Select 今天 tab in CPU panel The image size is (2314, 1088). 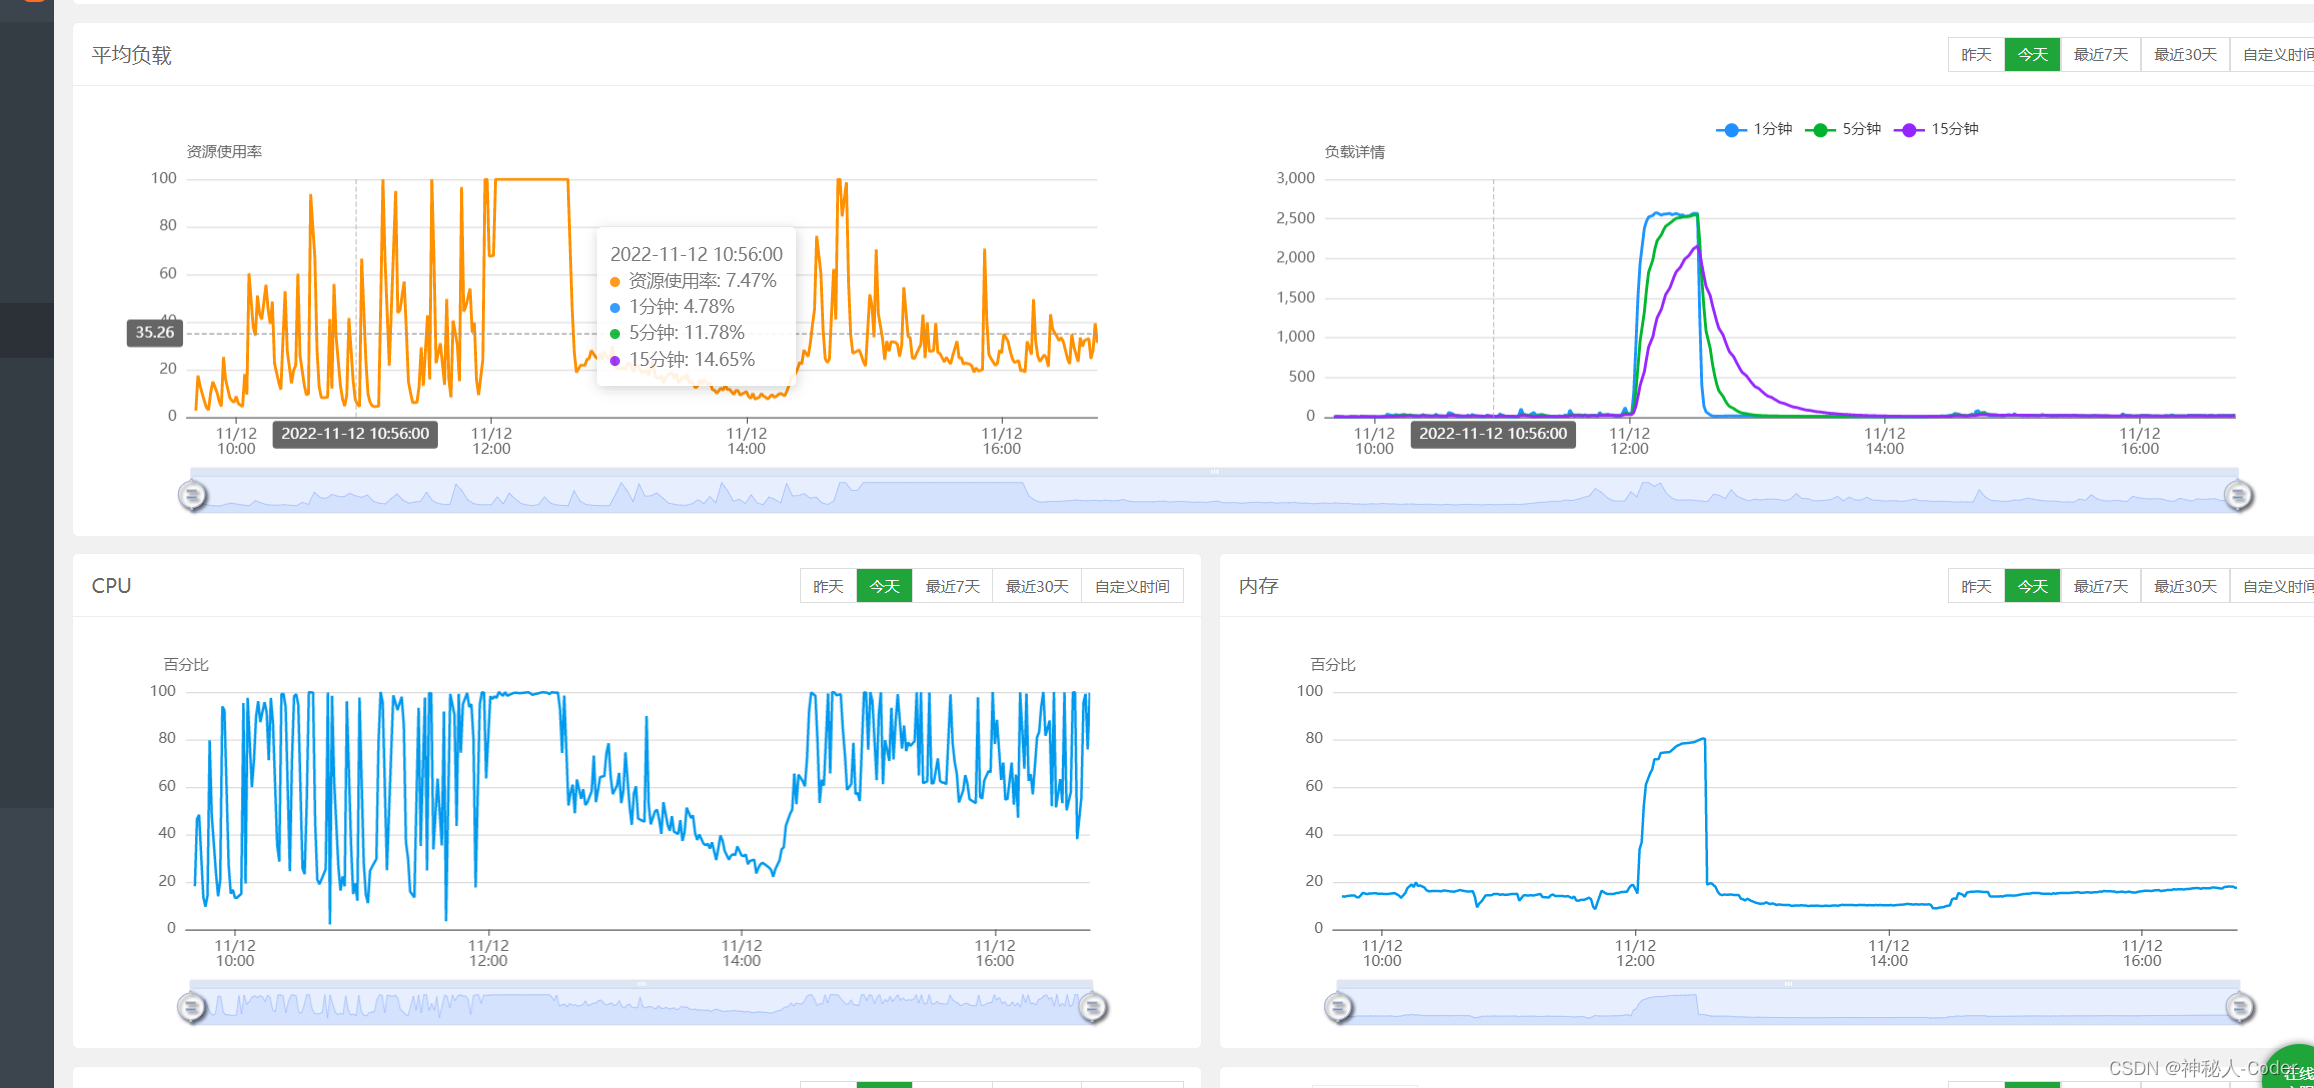click(884, 586)
